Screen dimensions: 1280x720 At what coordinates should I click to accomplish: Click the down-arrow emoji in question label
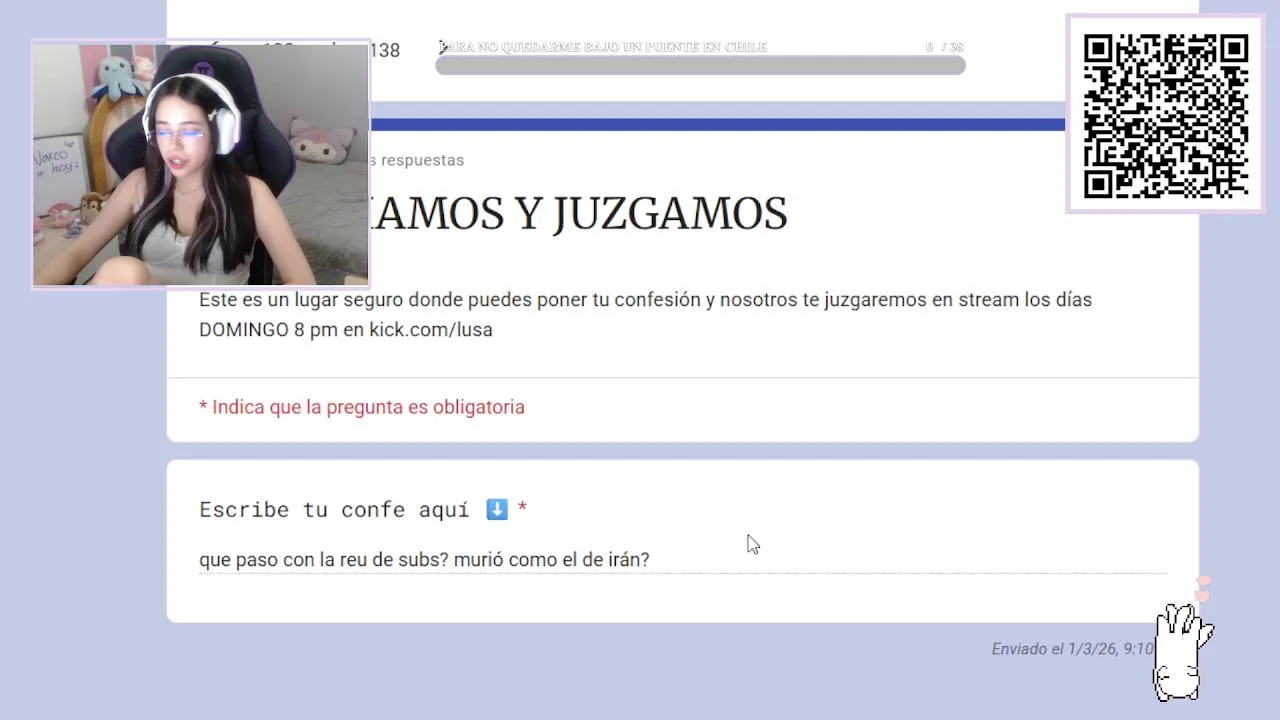click(x=497, y=510)
